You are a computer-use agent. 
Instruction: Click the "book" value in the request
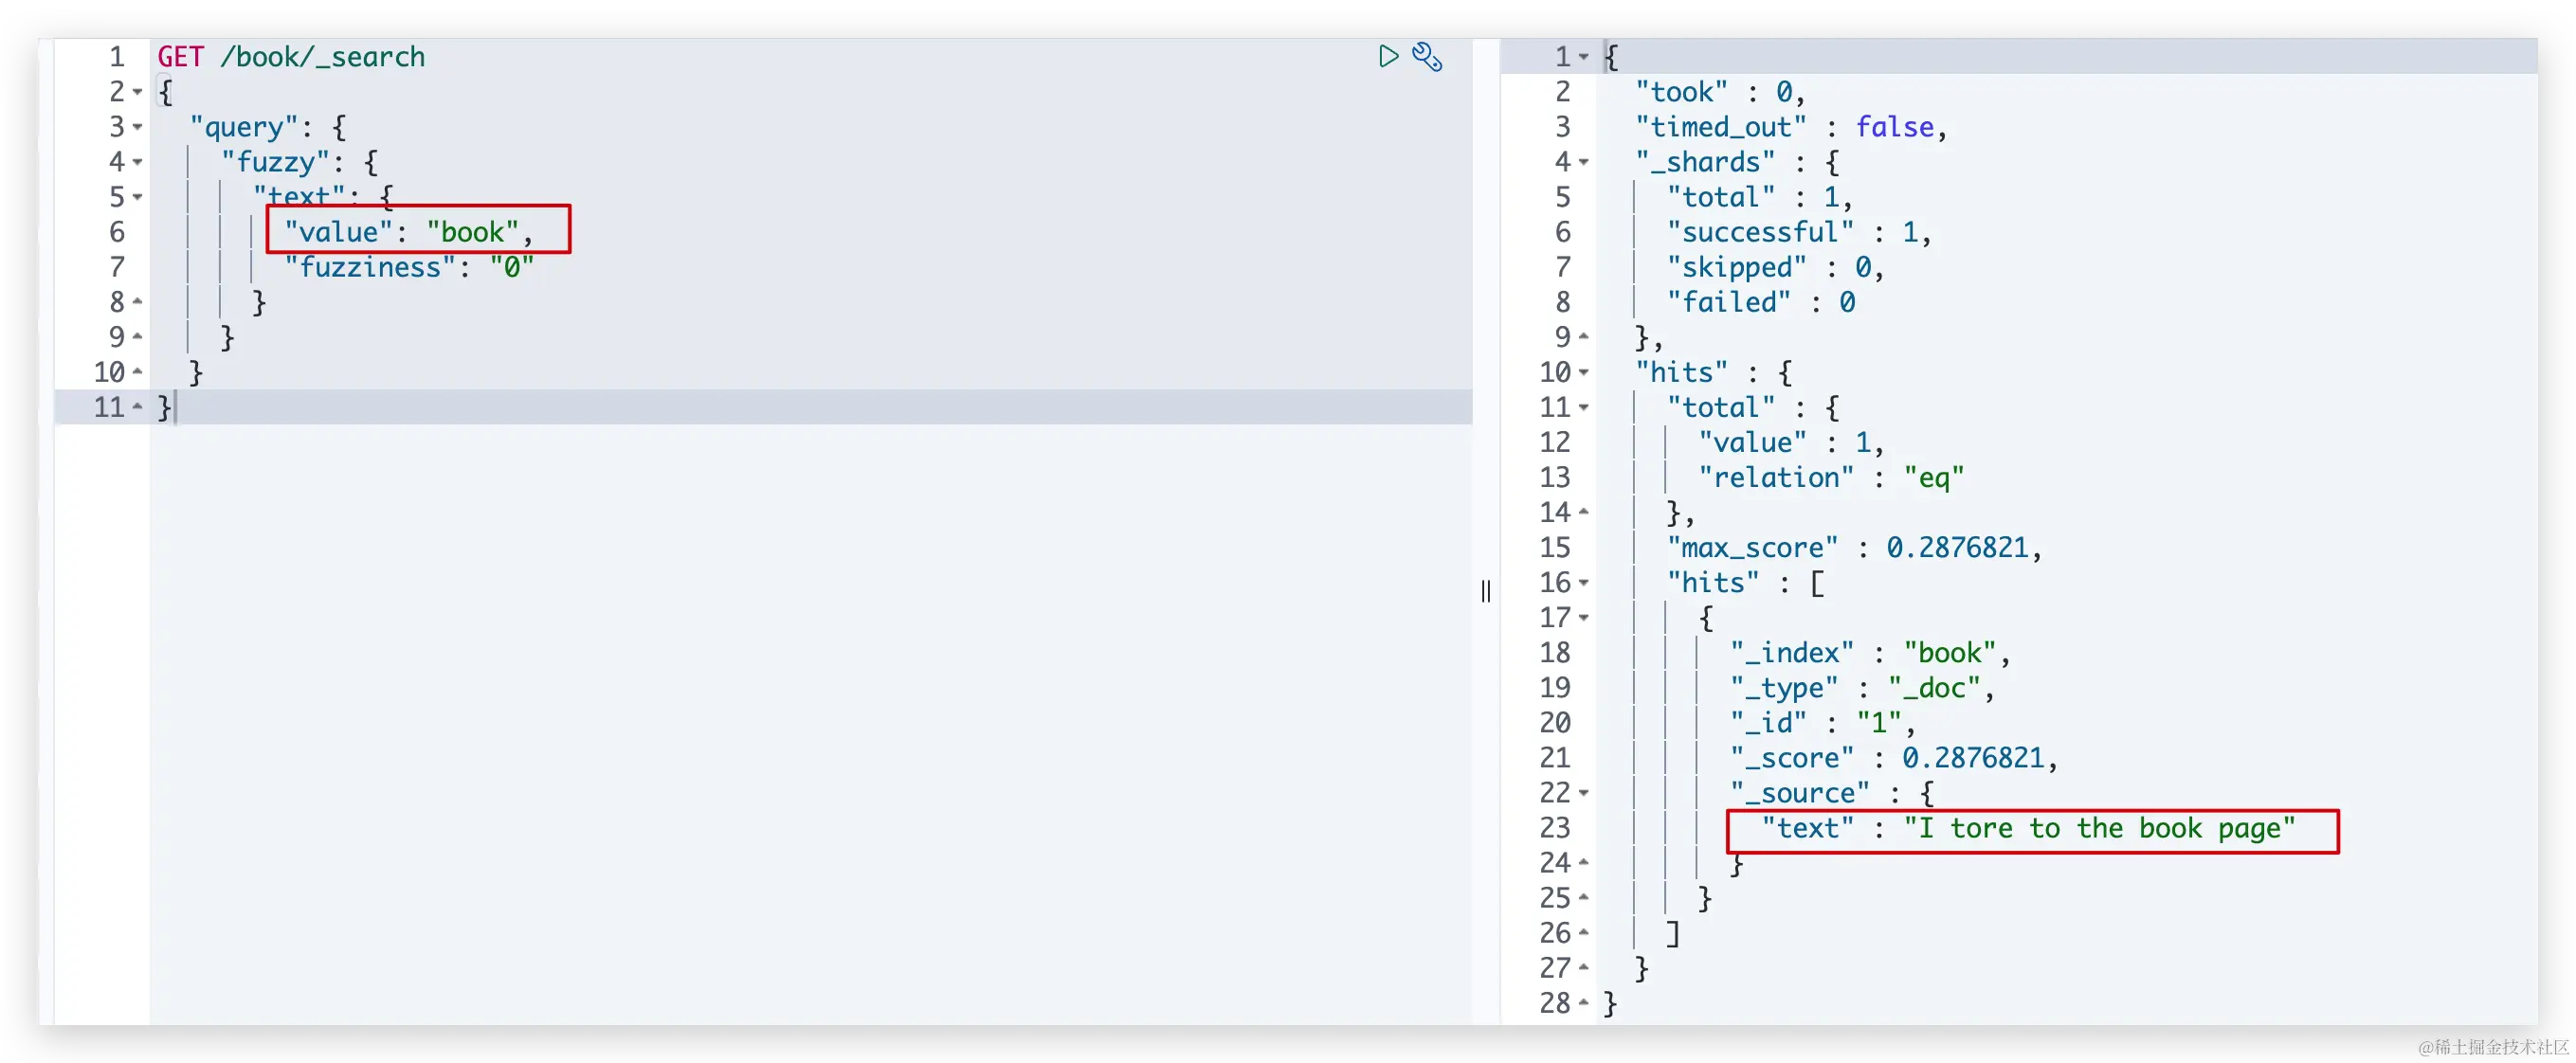click(x=473, y=232)
